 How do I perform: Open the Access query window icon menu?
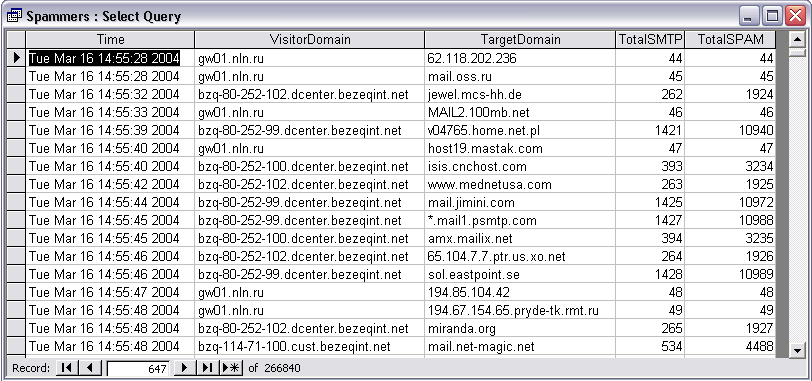coord(14,16)
